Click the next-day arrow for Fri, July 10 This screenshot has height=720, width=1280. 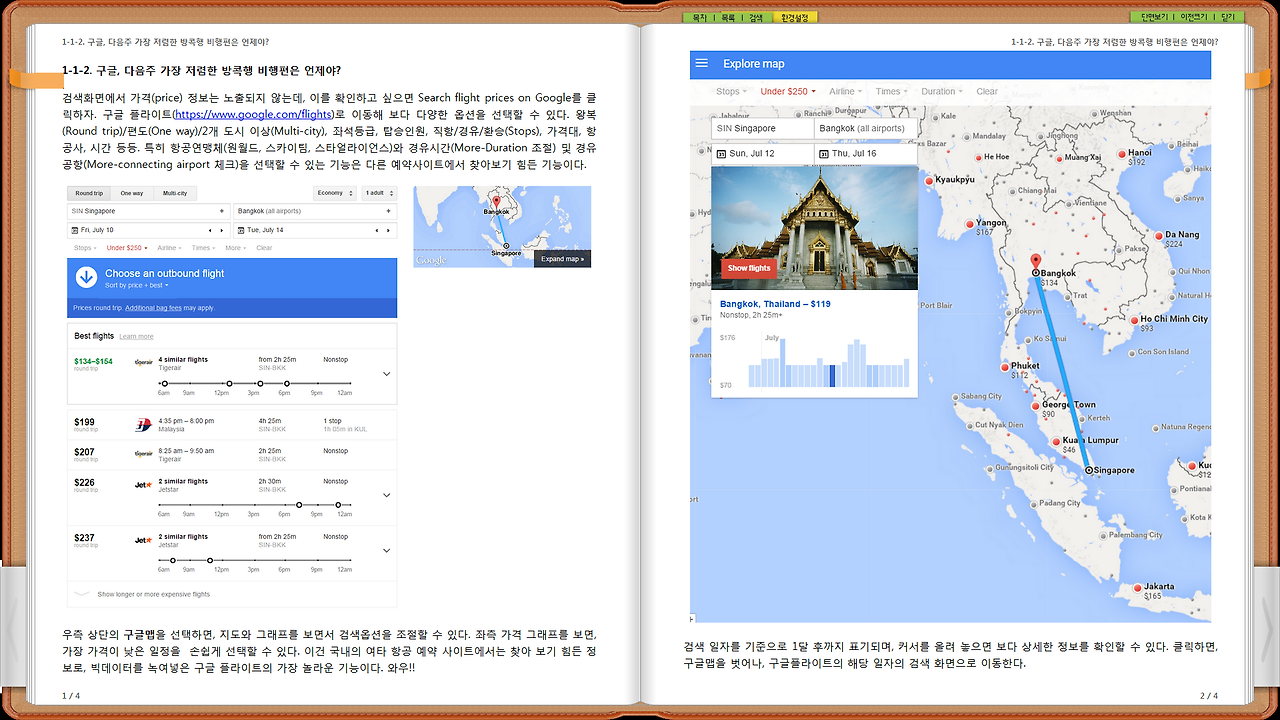tap(222, 230)
